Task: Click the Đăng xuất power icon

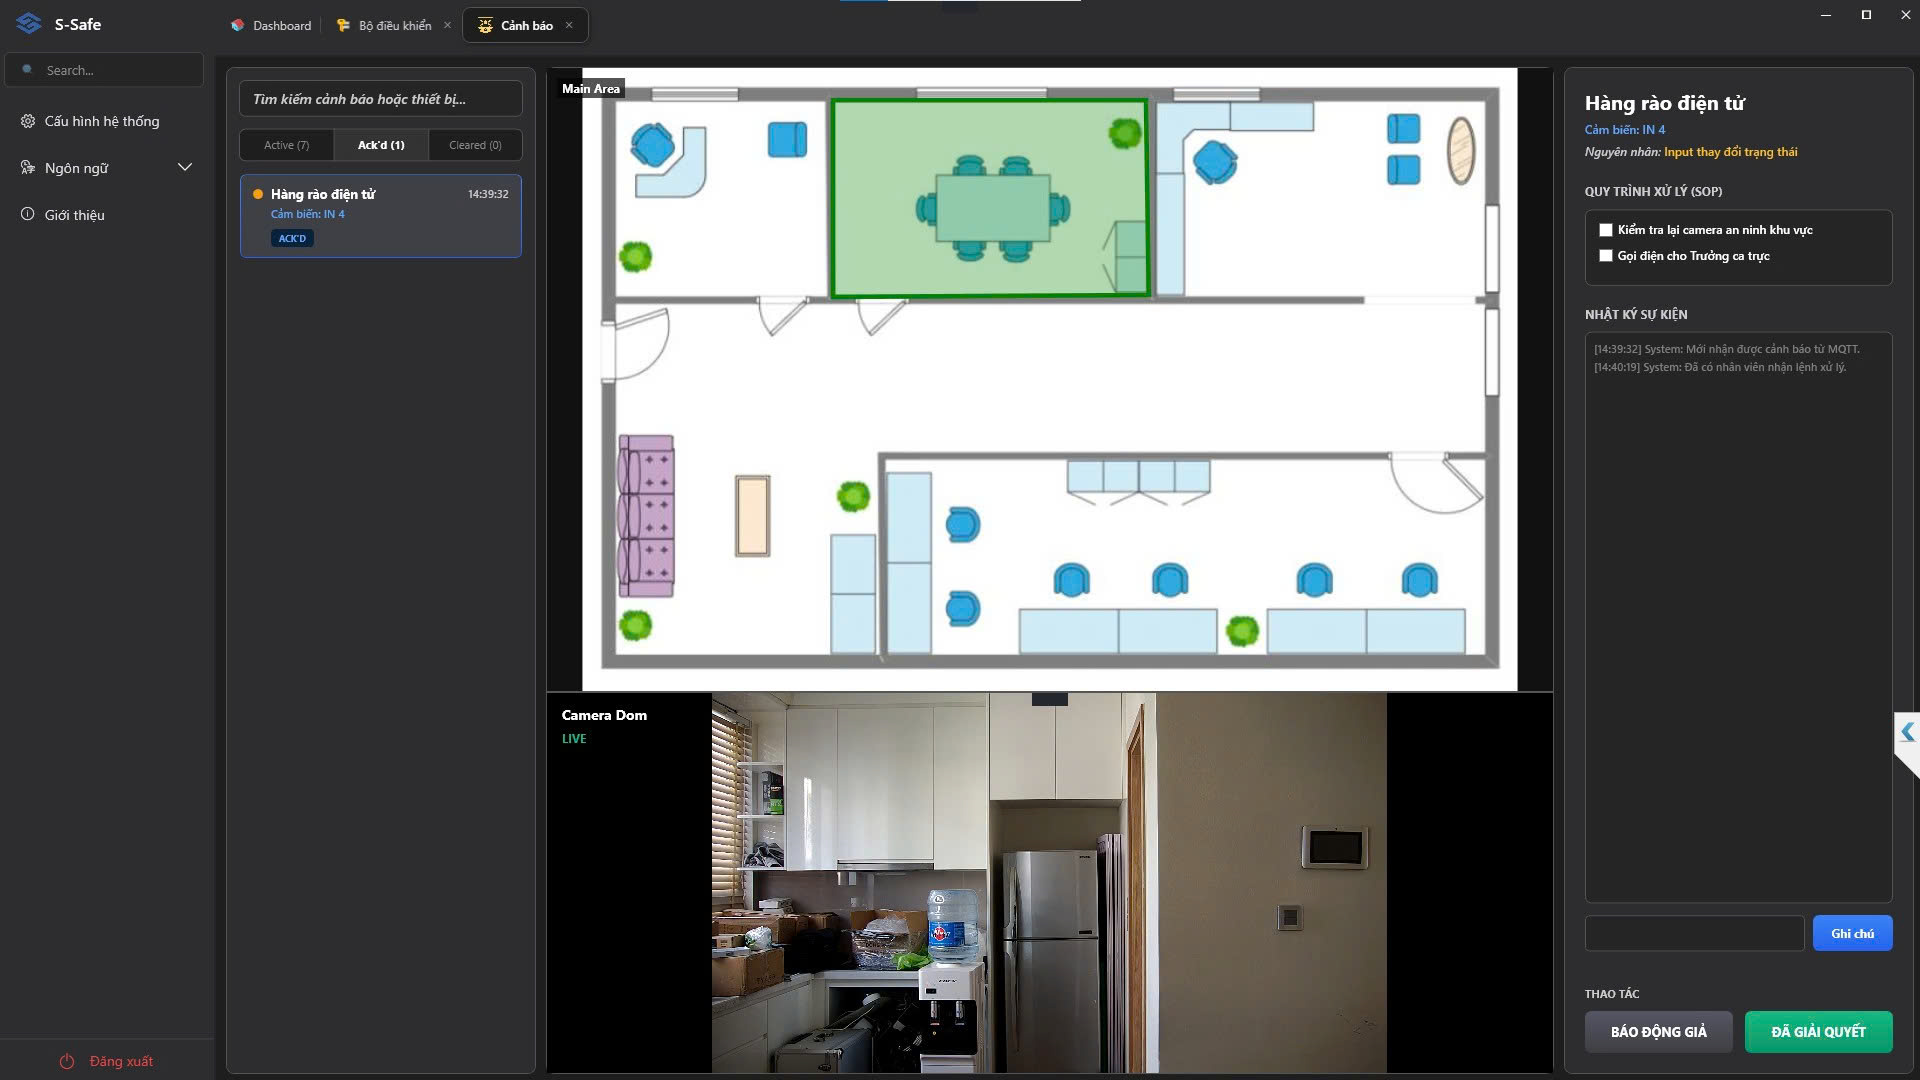Action: pos(67,1061)
